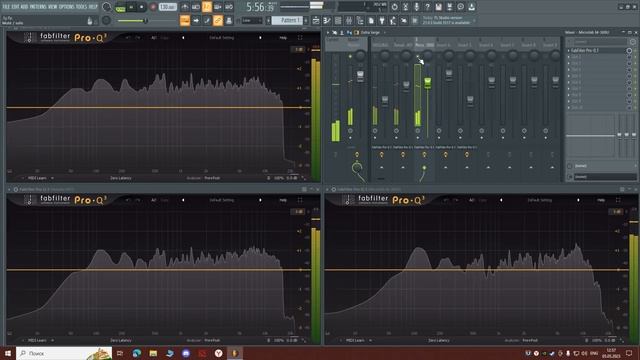640x360 pixels.
Task: Click the highlighted orange icon beside tempo
Action: 207,7
